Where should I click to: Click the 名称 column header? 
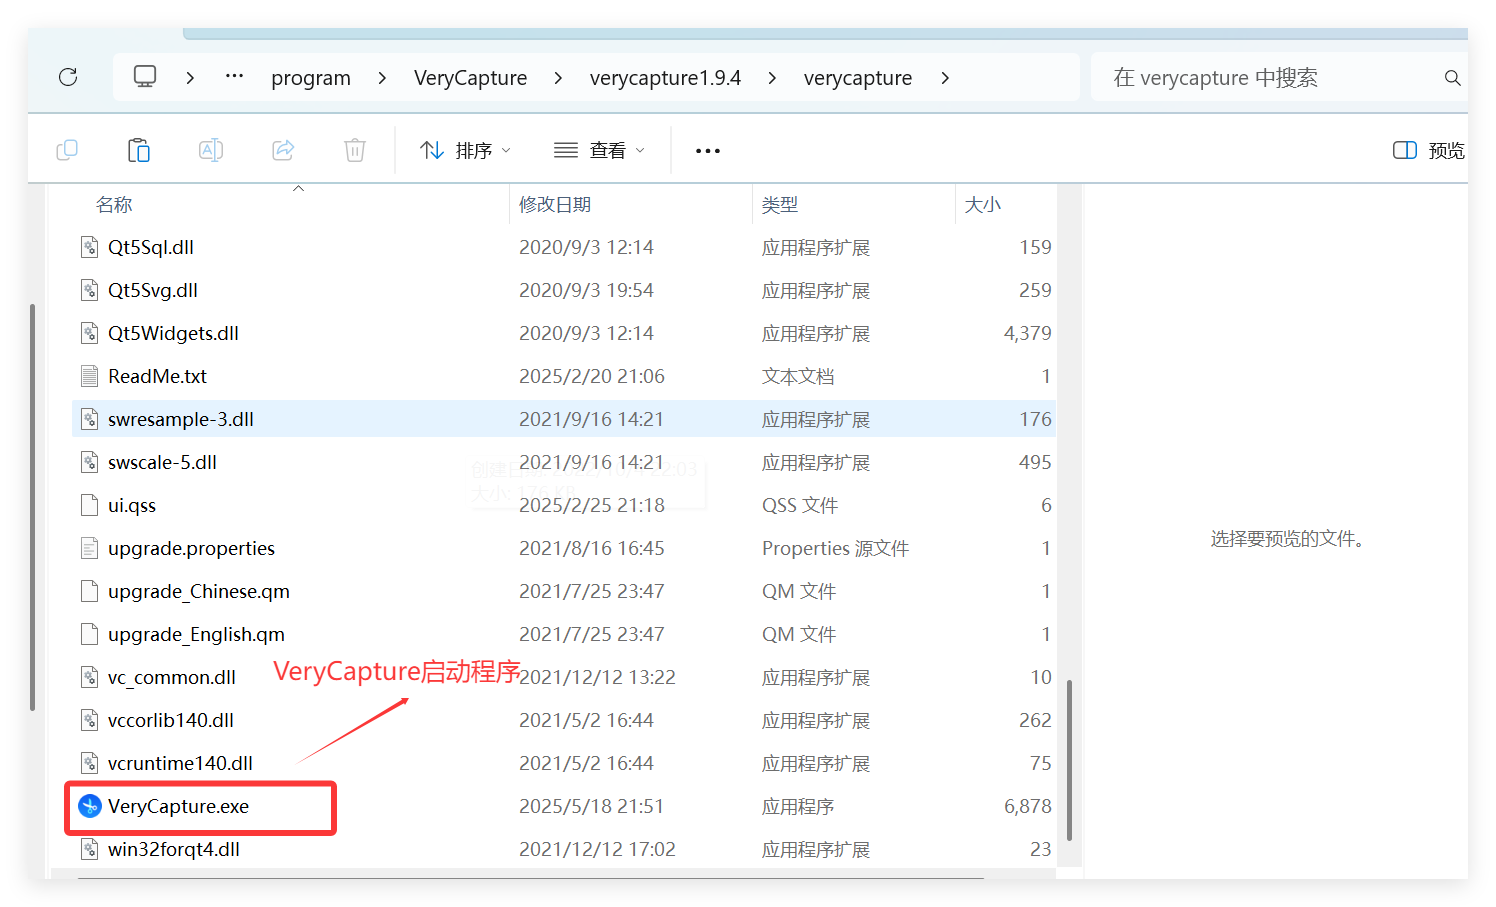click(114, 205)
